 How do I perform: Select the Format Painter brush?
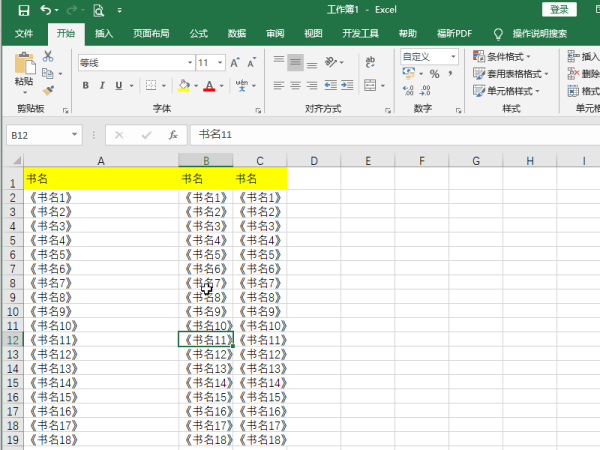[48, 90]
